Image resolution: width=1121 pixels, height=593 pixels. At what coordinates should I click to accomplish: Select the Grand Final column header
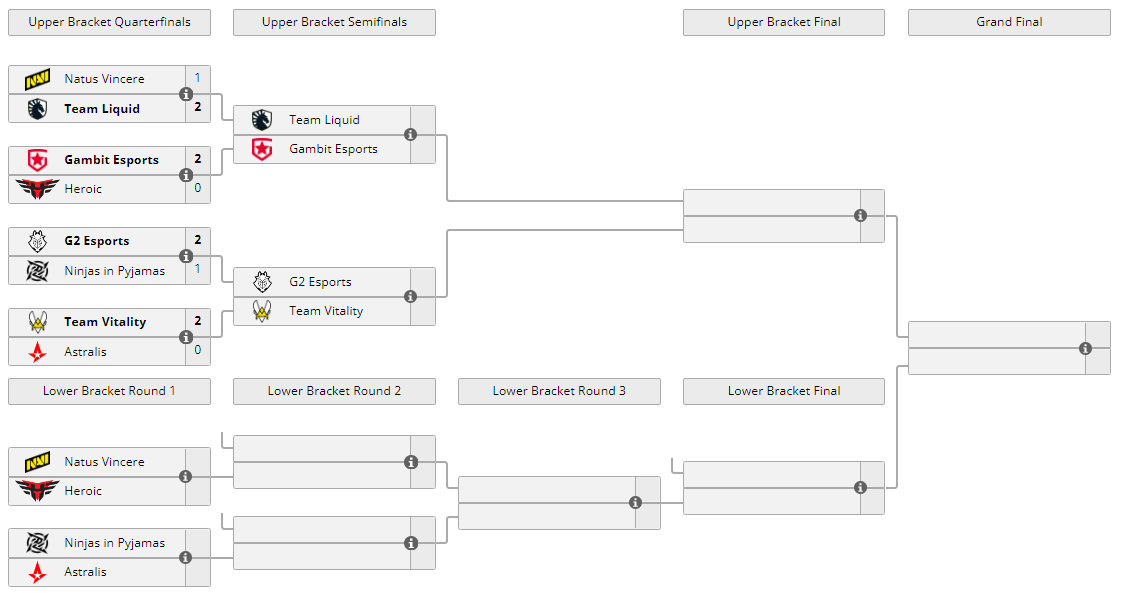pyautogui.click(x=1009, y=22)
